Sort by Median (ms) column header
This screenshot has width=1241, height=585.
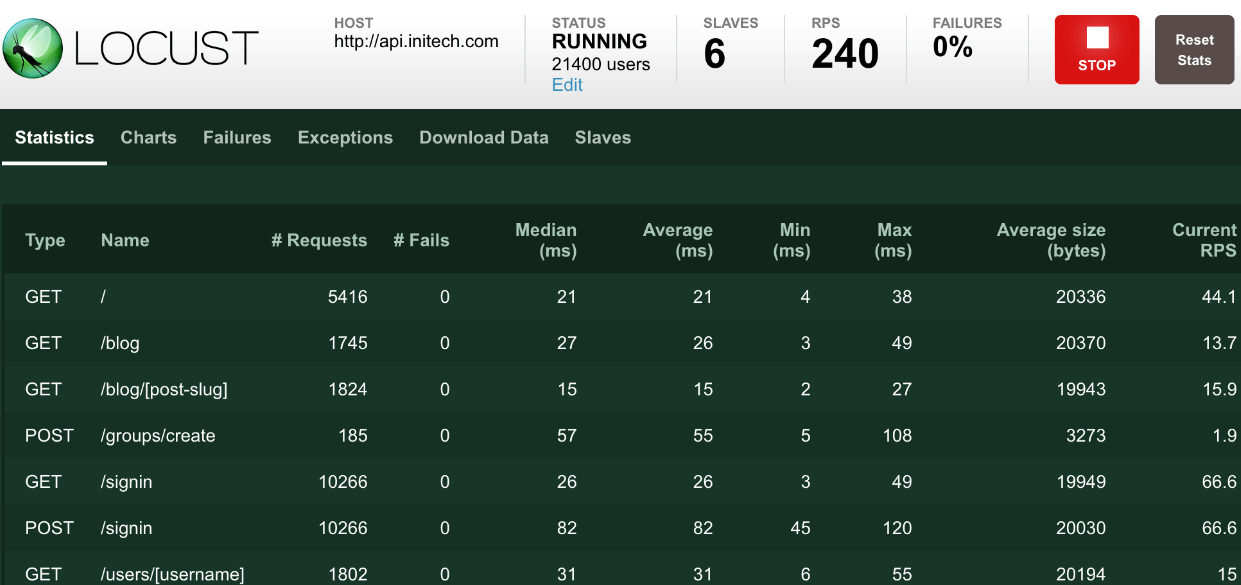(546, 240)
